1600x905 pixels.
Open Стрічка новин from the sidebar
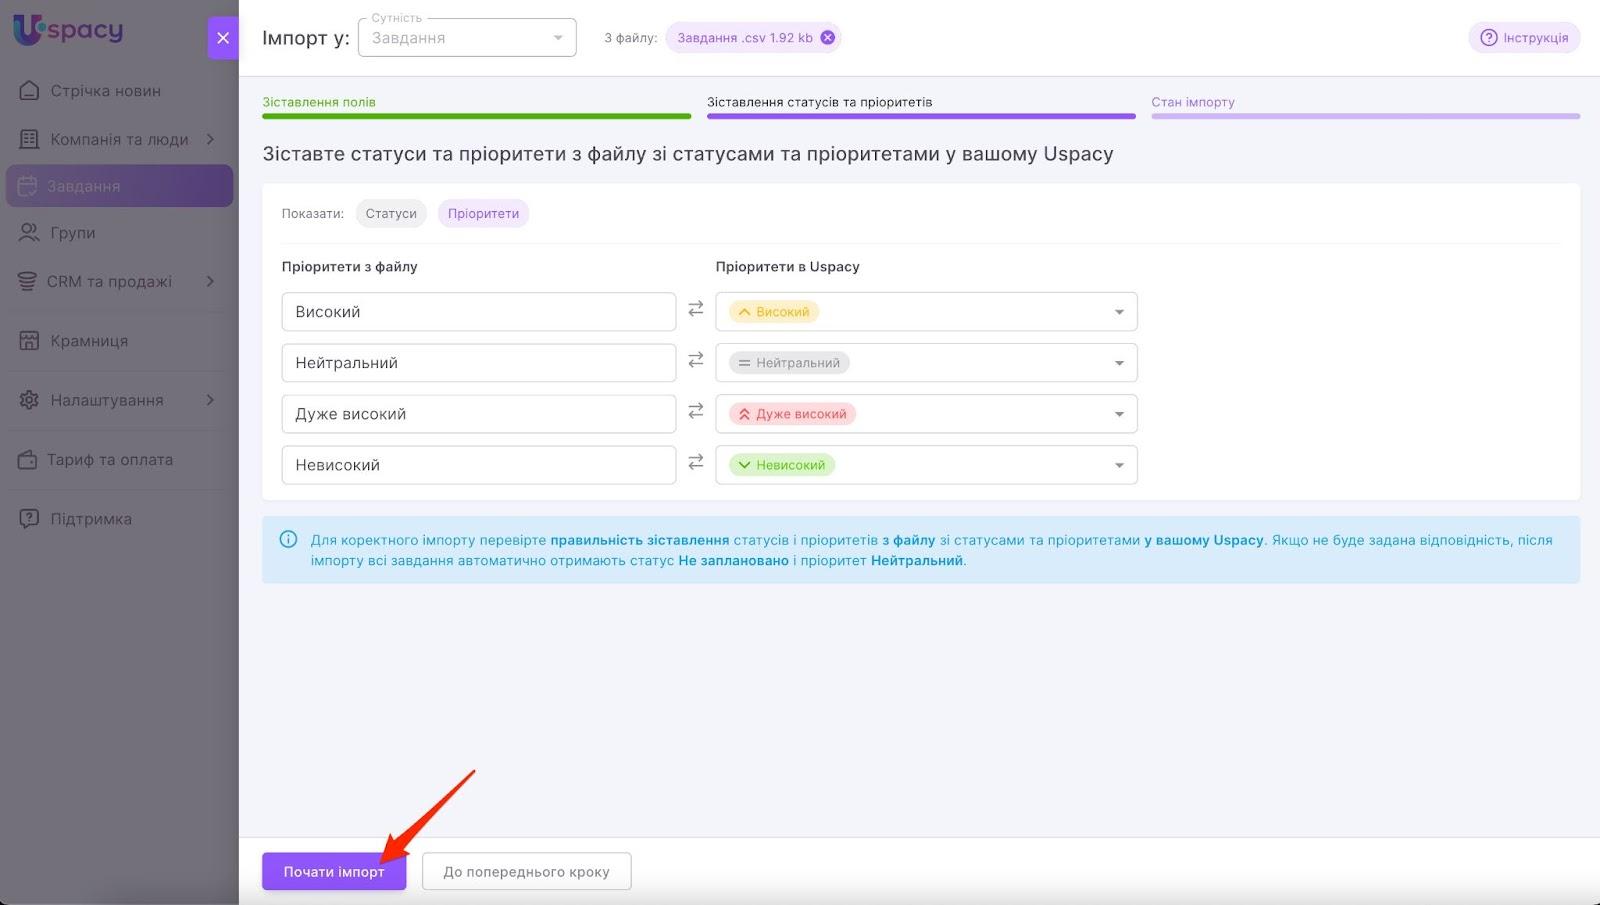tap(105, 91)
